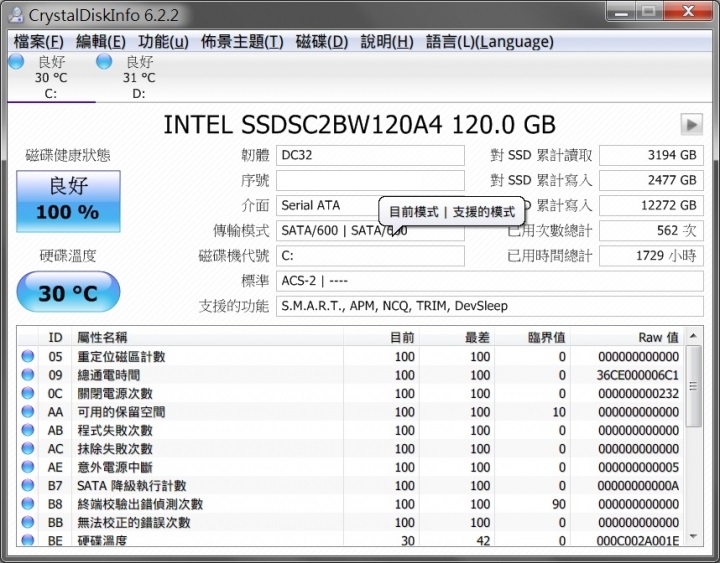Minimize the CrystalDiskInfo window
Screen dimensions: 720x563
(621, 11)
